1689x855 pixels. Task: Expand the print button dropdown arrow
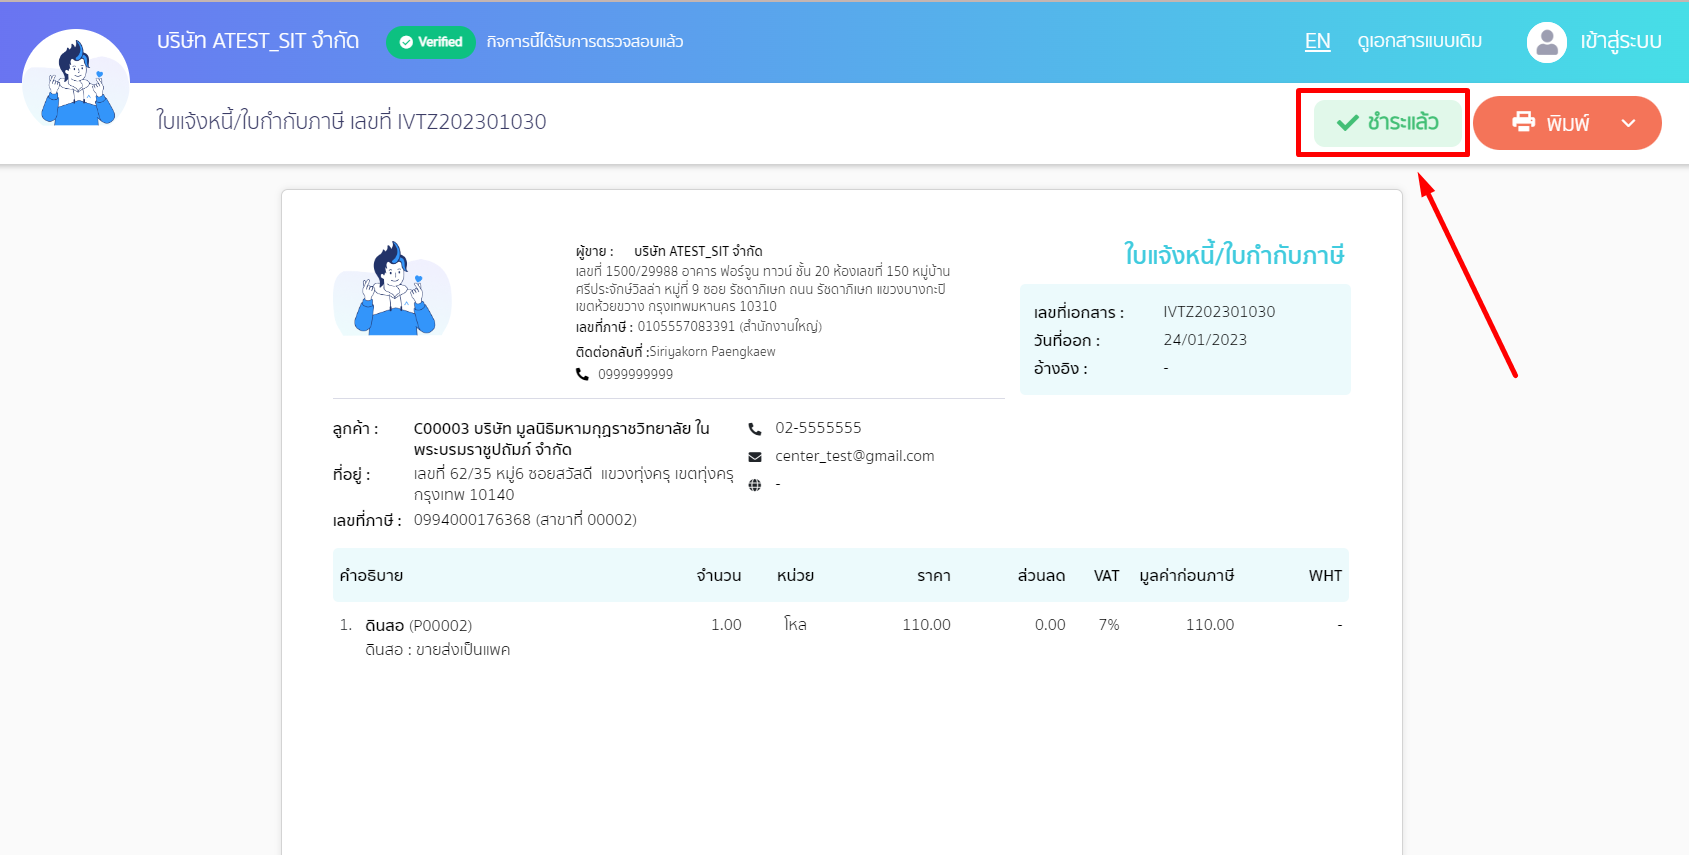point(1628,123)
